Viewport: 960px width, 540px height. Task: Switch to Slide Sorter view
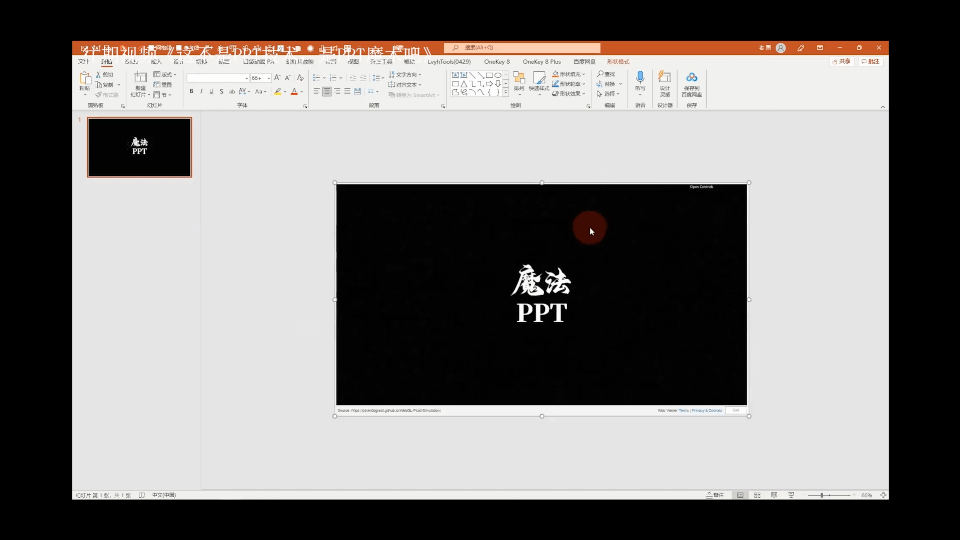tap(757, 495)
